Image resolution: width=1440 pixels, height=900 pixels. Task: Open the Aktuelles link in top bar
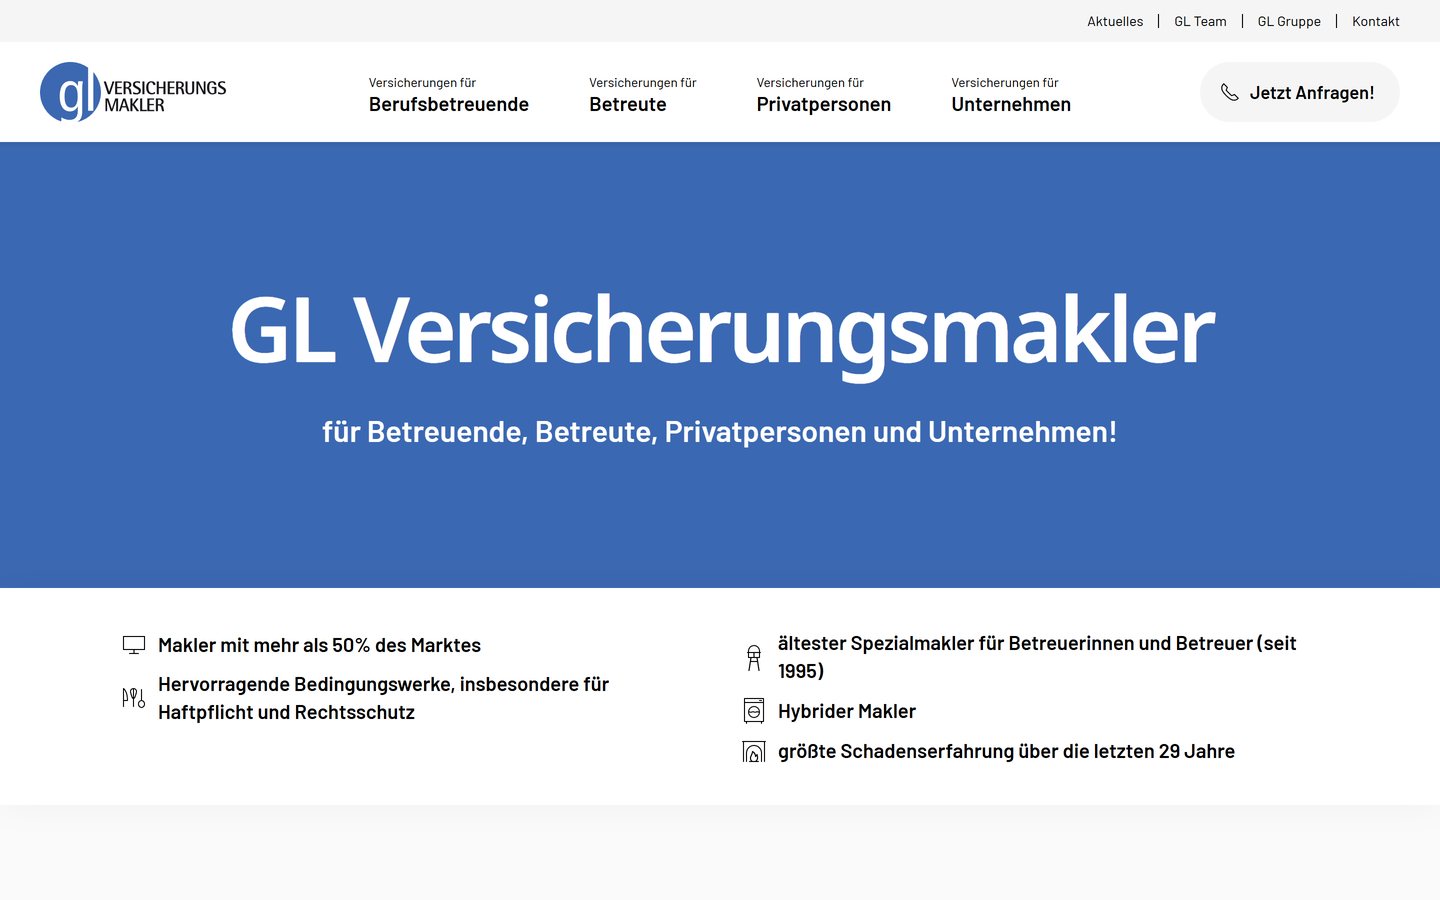click(1115, 21)
